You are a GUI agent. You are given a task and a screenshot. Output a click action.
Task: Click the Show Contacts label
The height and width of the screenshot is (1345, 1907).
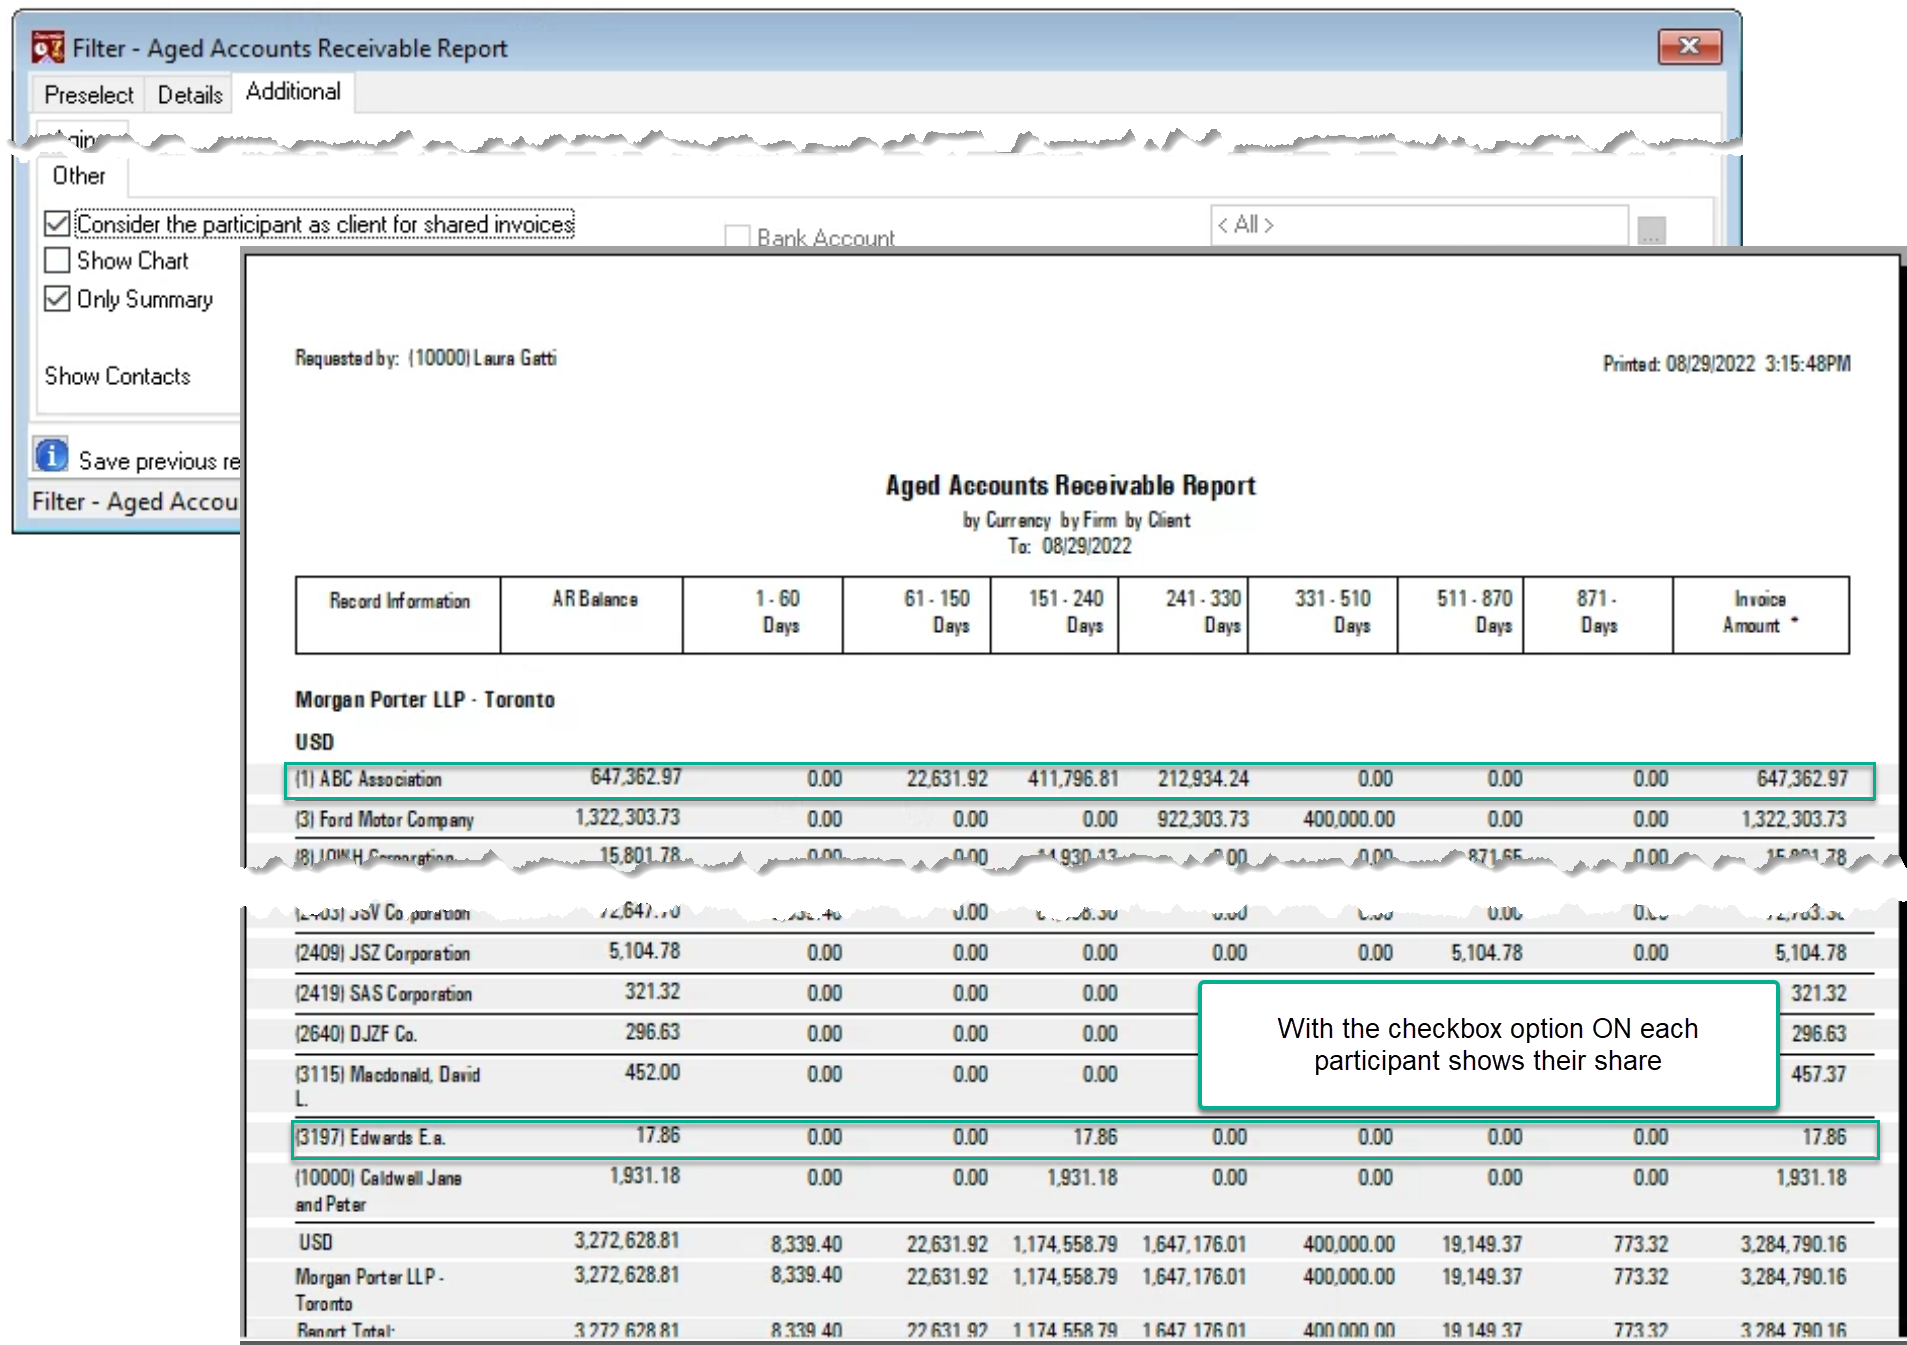tap(117, 376)
